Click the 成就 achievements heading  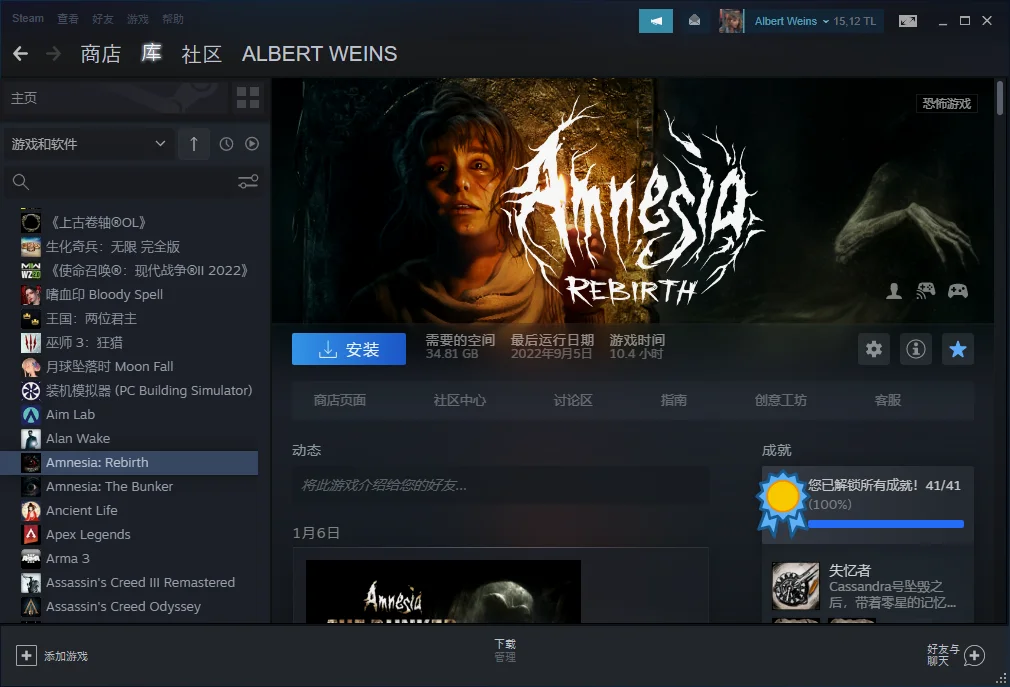[776, 450]
